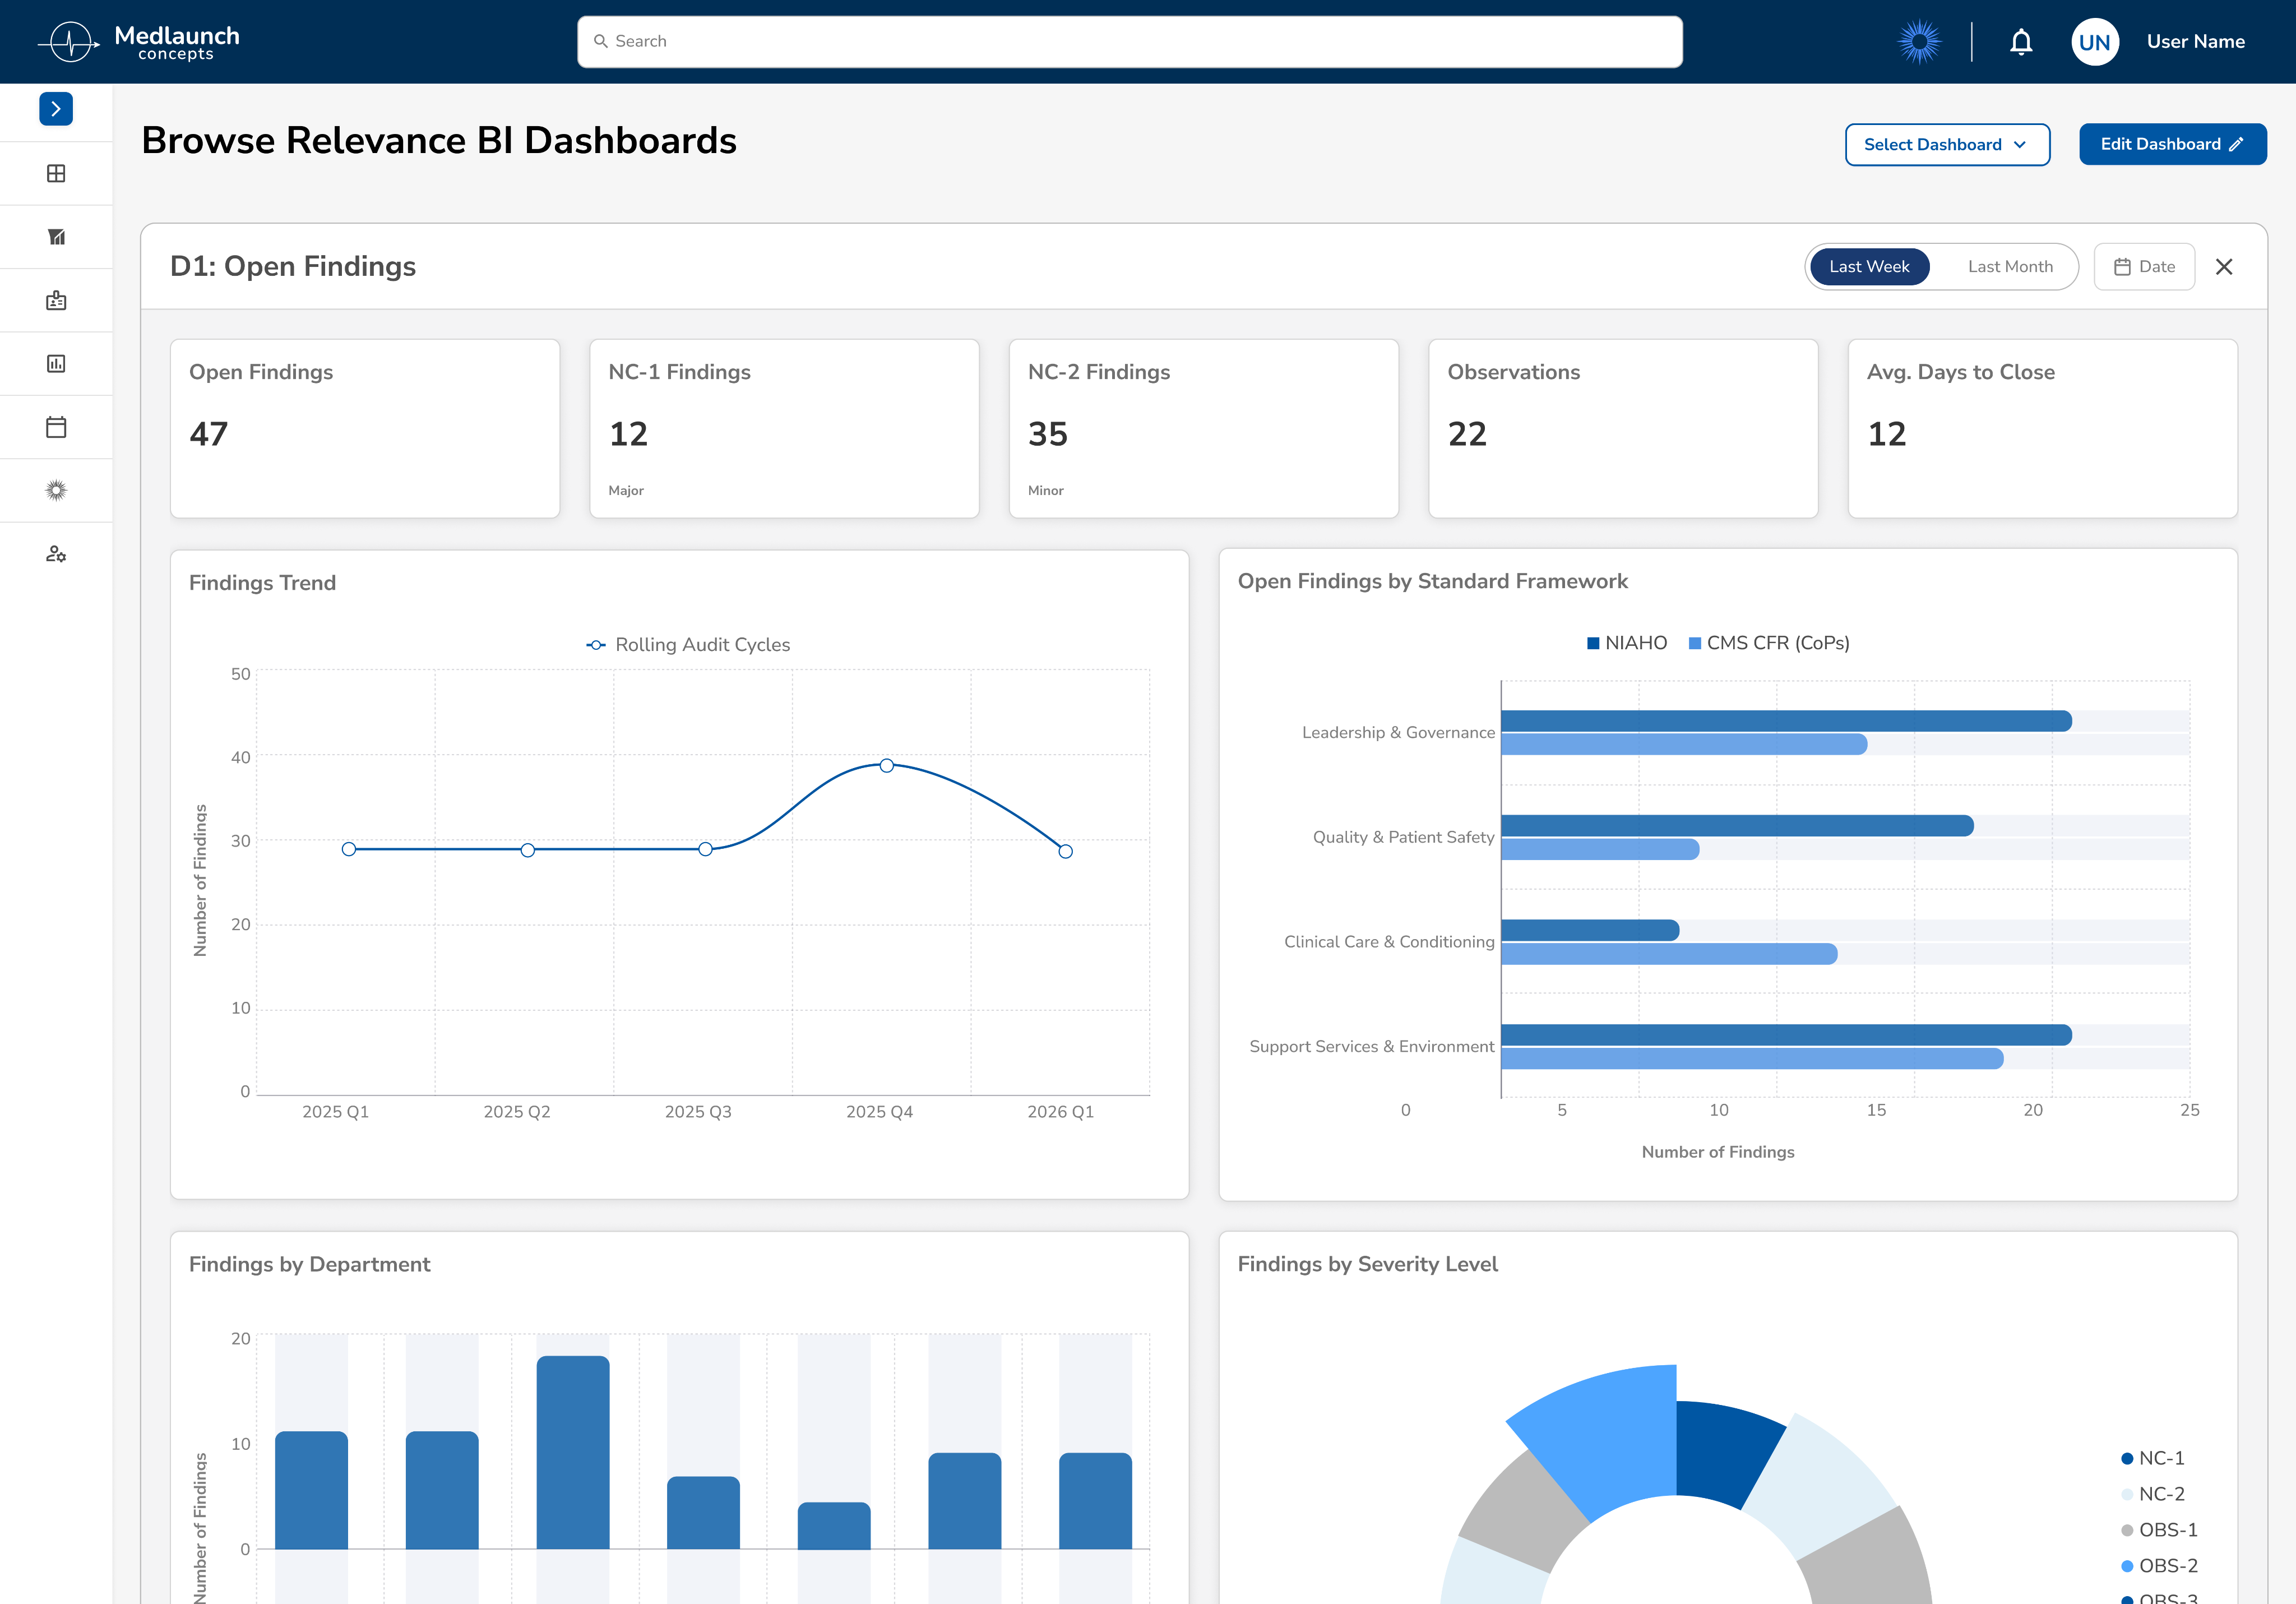Click Quality & Patient Safety NIAHO bar
Viewport: 2296px width, 1604px height.
click(x=1737, y=826)
